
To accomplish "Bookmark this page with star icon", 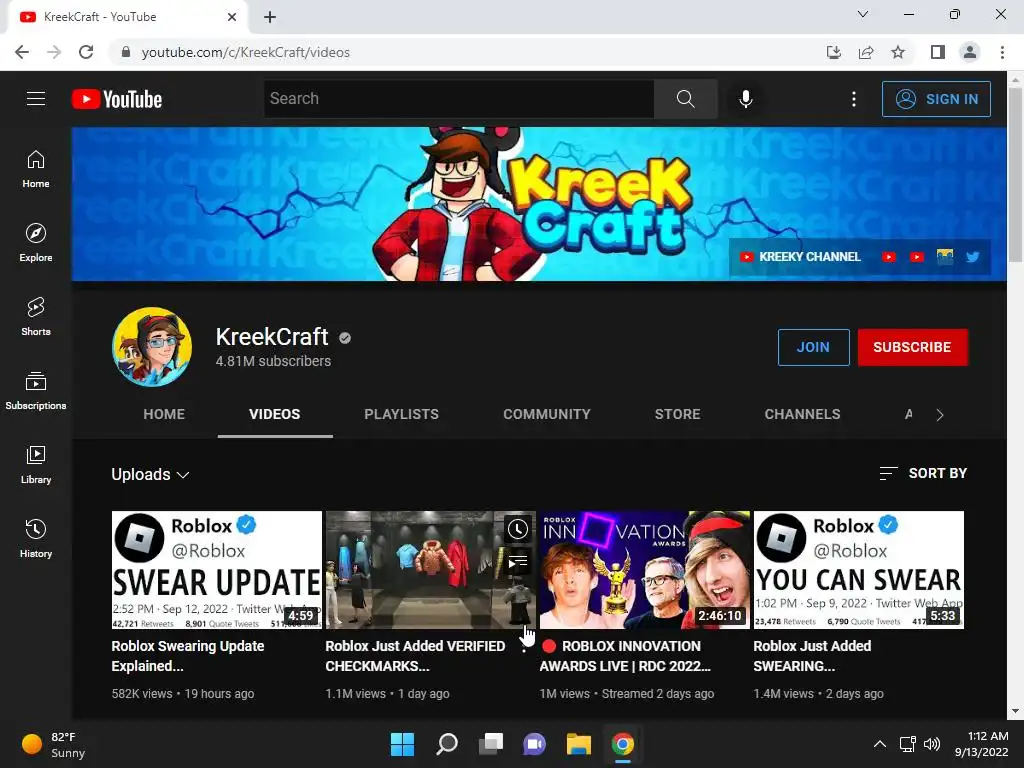I will pyautogui.click(x=898, y=52).
